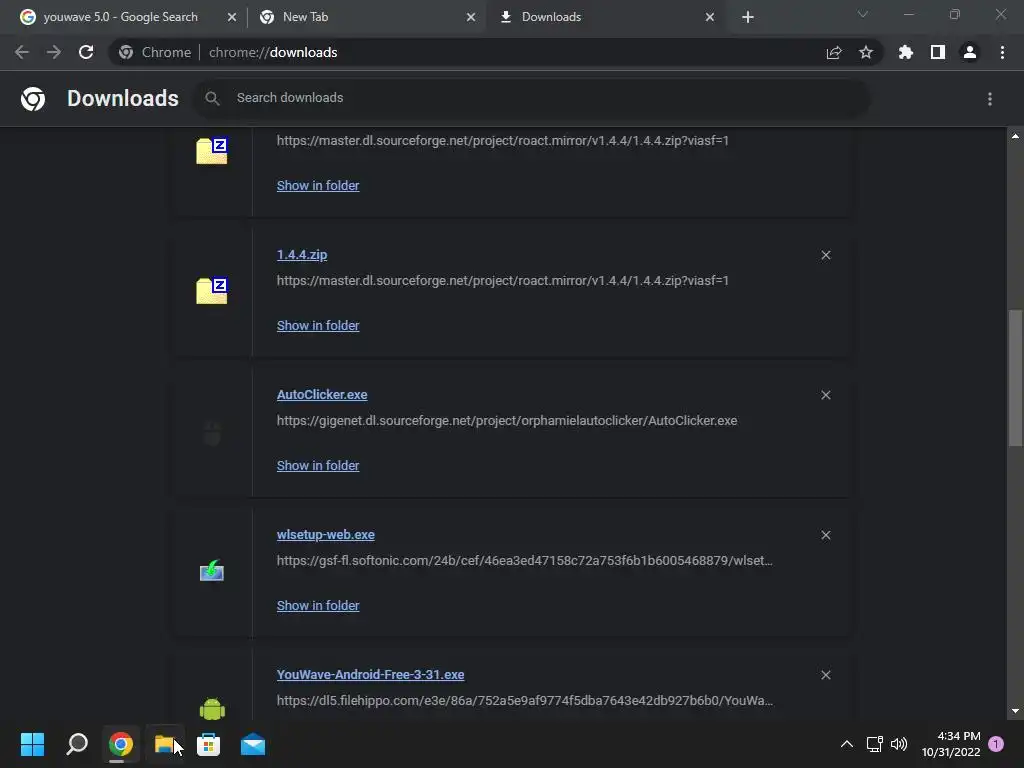Click the Search downloads field
1024x768 pixels.
click(532, 98)
